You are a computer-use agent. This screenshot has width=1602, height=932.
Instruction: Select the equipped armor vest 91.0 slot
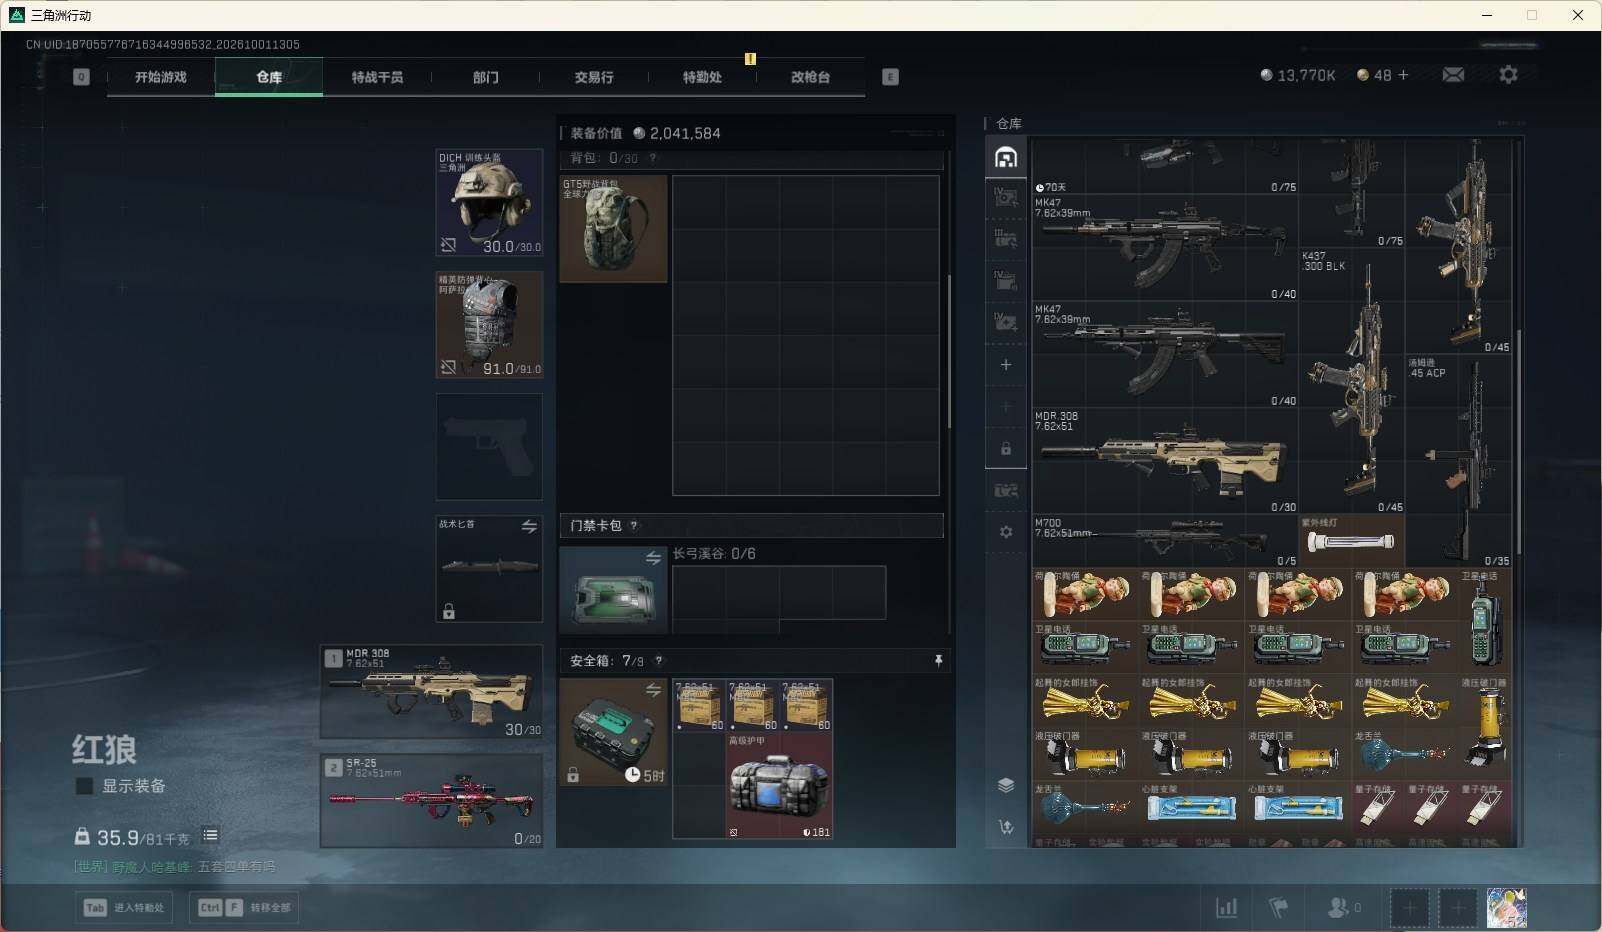point(489,324)
